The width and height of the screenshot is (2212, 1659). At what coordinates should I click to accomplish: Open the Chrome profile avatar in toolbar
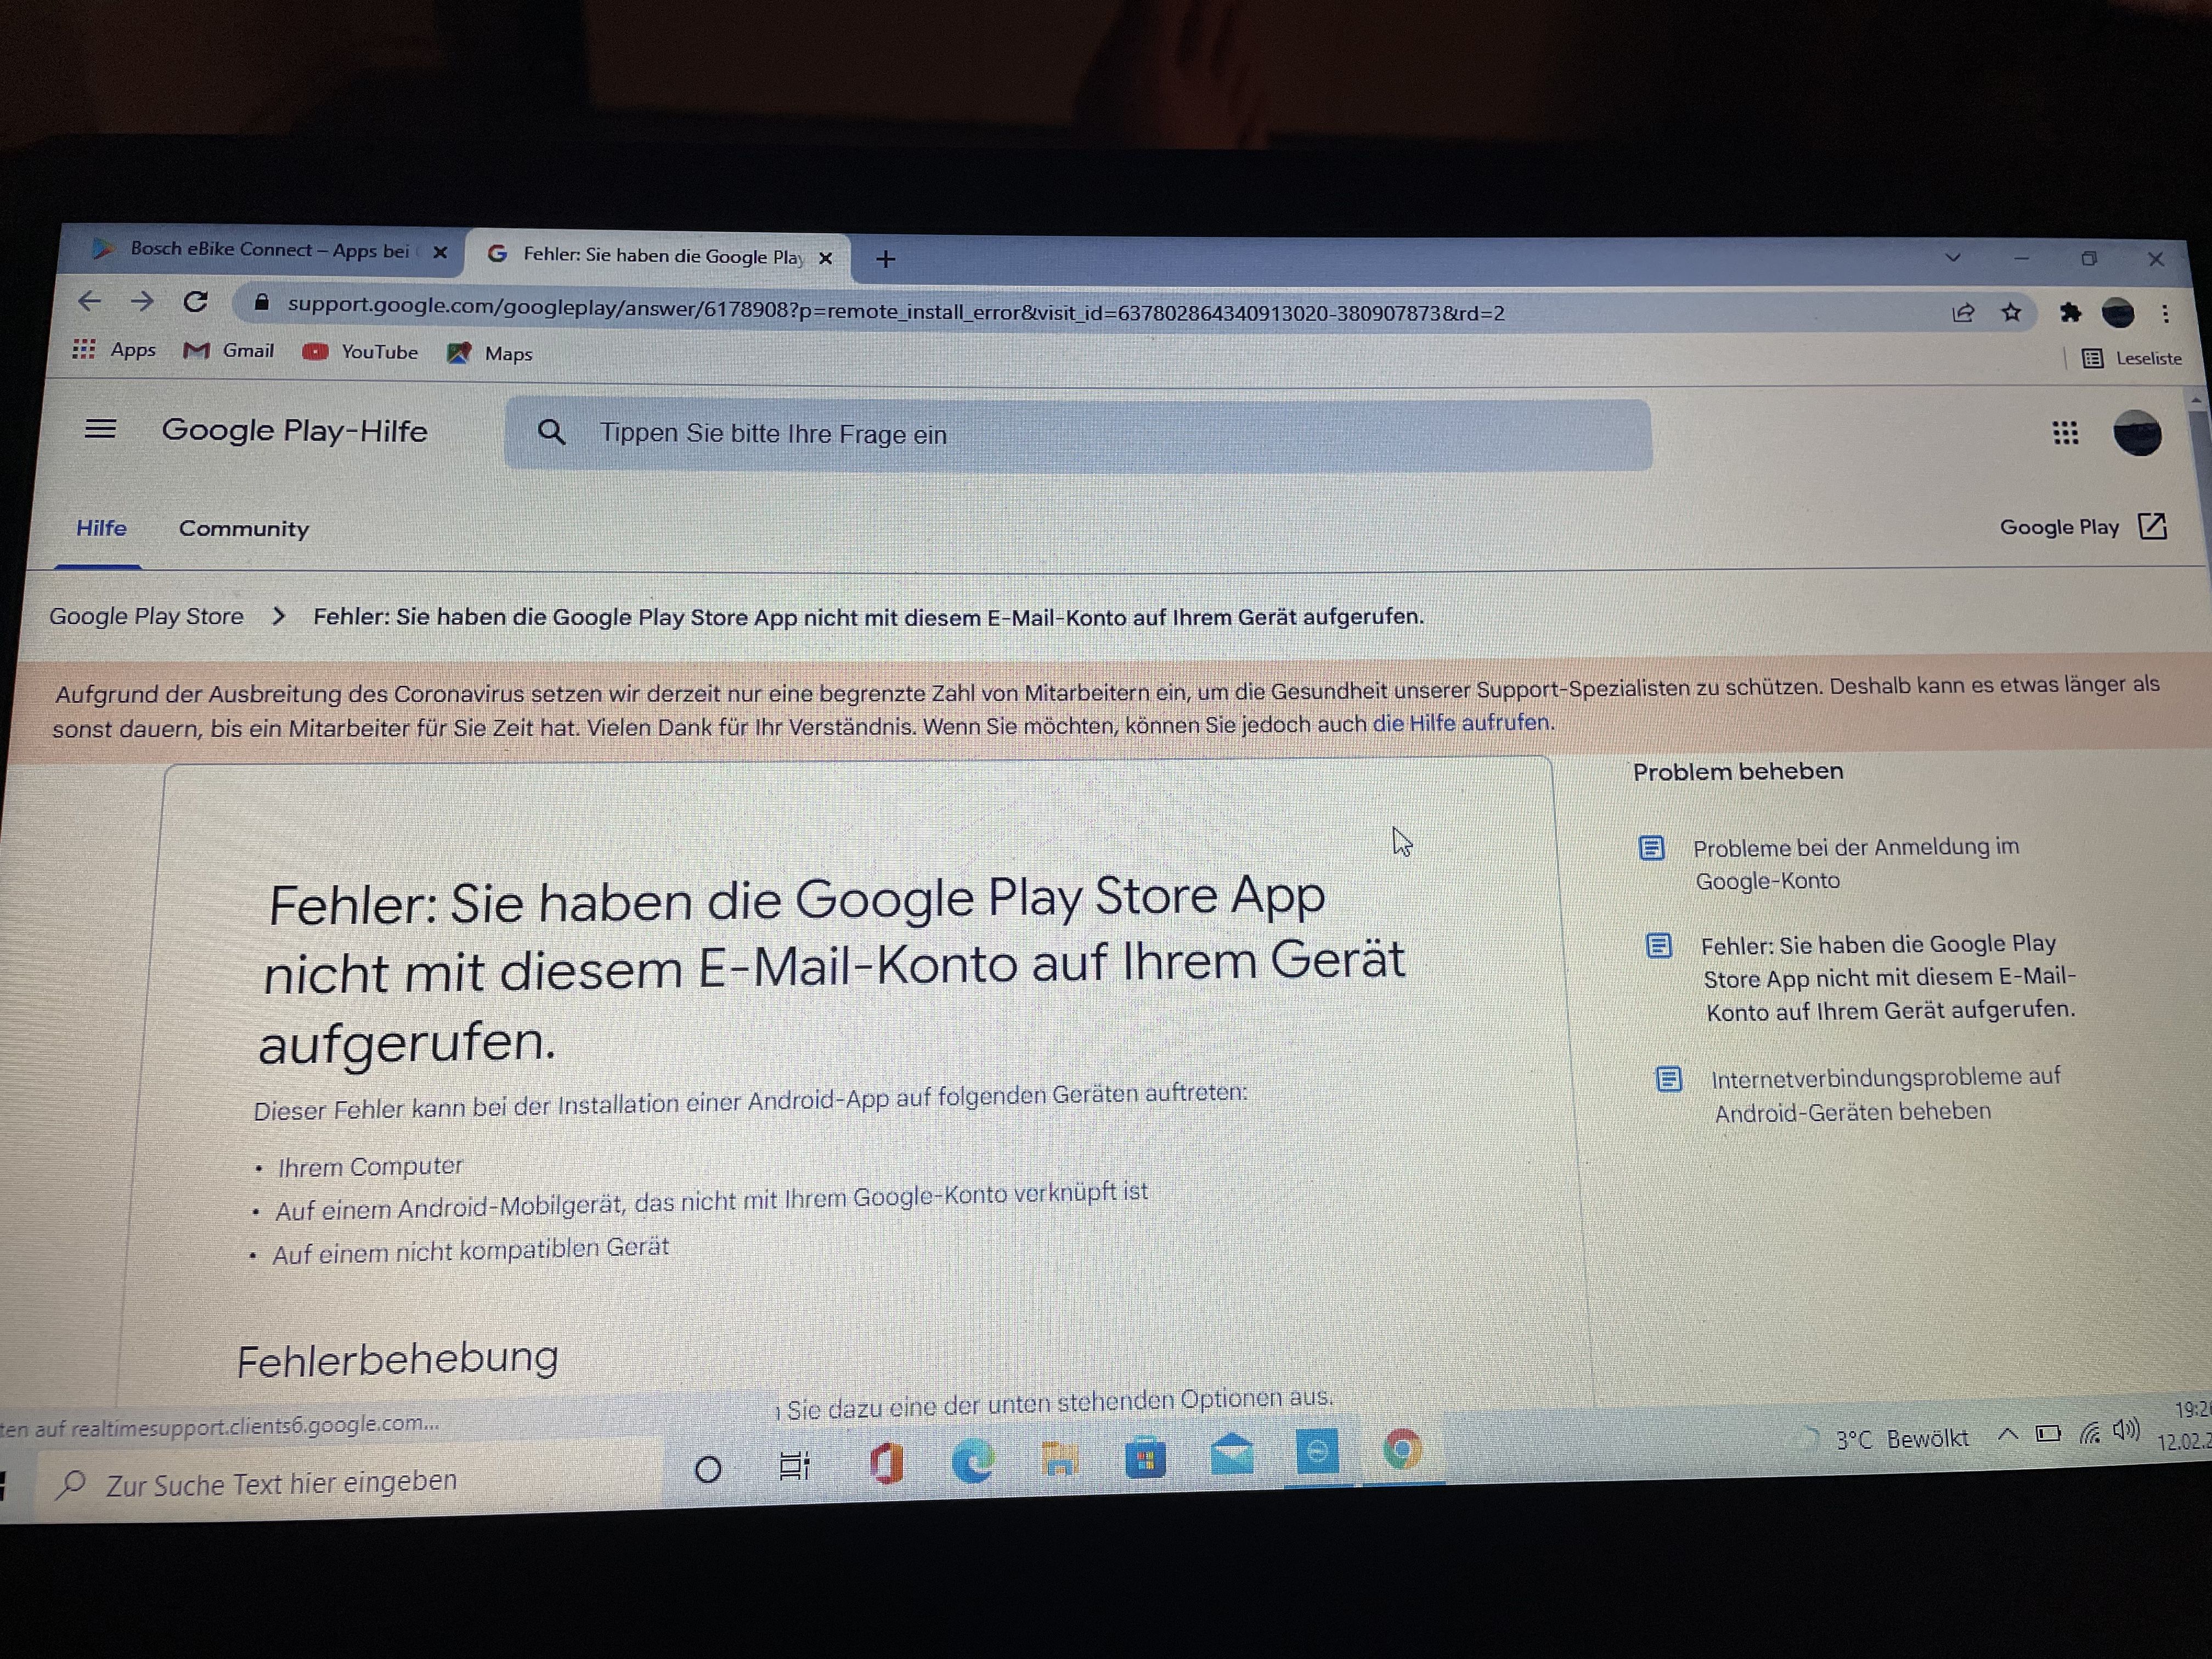pyautogui.click(x=2118, y=314)
